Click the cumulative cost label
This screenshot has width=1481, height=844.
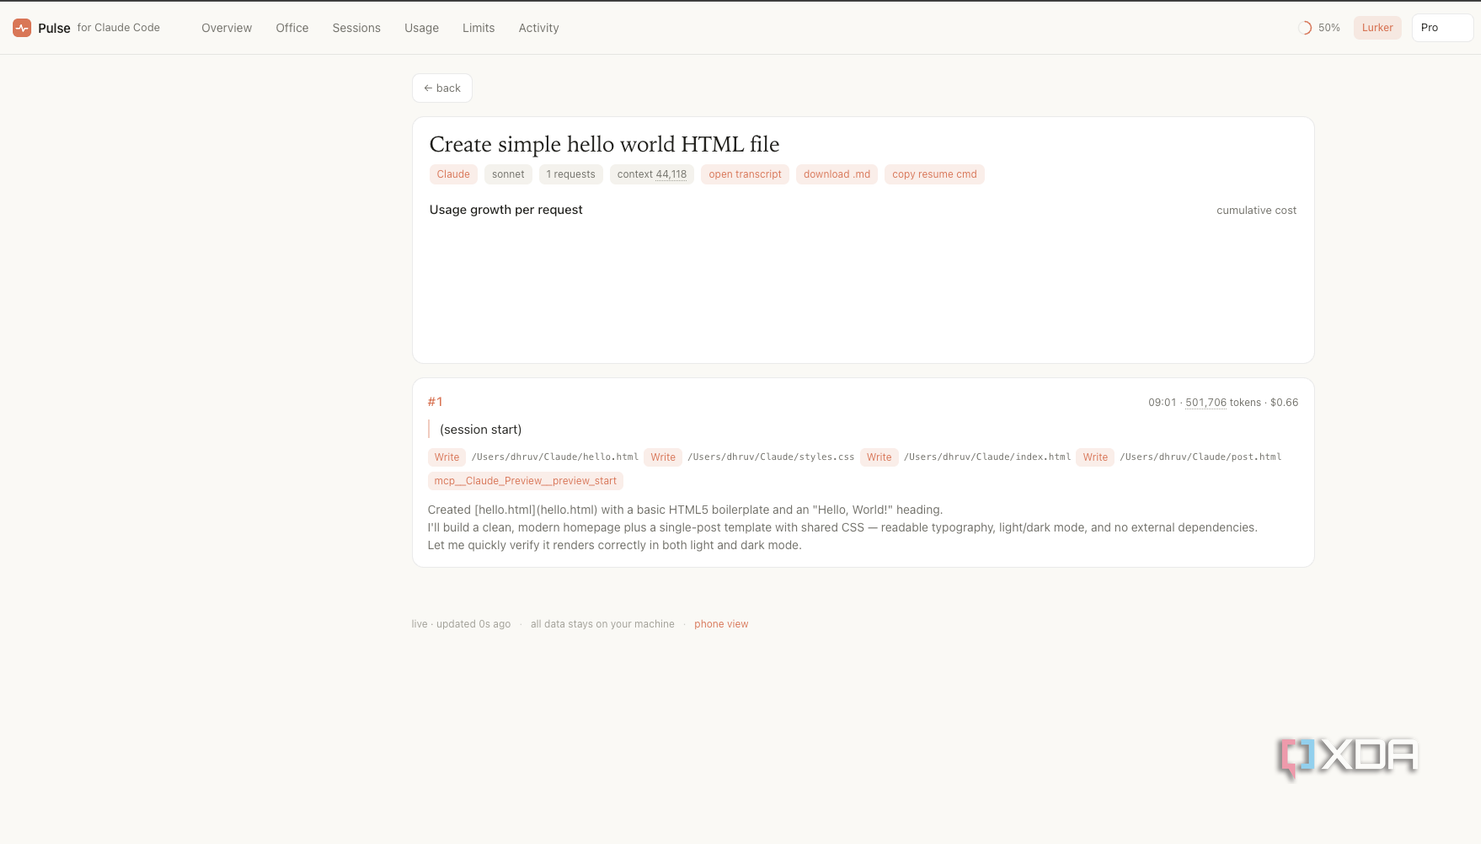(1256, 210)
